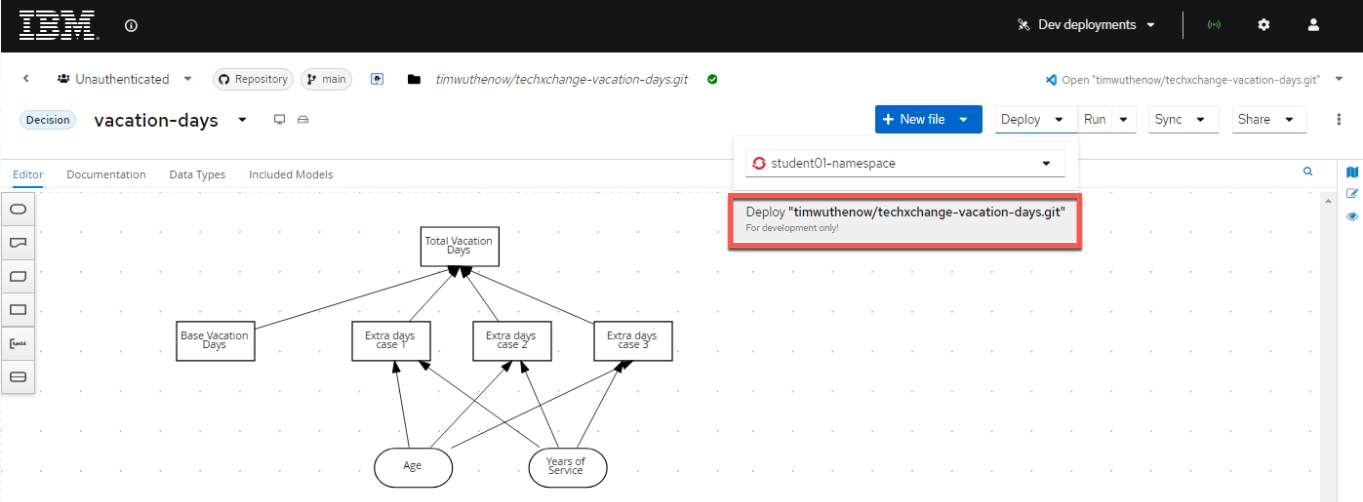Open the Deploy dropdown
Screen dimensions: 1363x502
pyautogui.click(x=1036, y=119)
